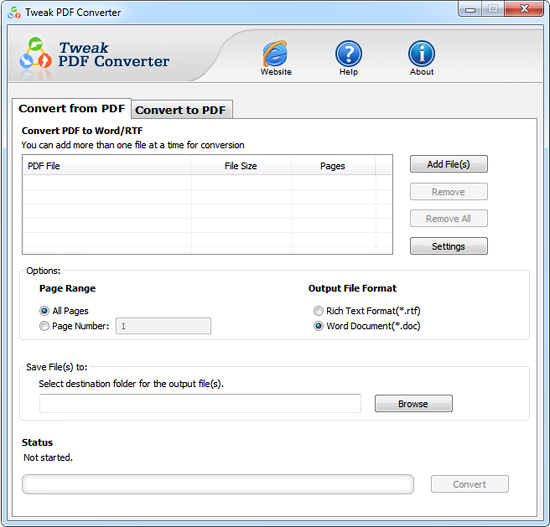This screenshot has height=527, width=550.
Task: Click the Page Number input field
Action: pos(163,326)
